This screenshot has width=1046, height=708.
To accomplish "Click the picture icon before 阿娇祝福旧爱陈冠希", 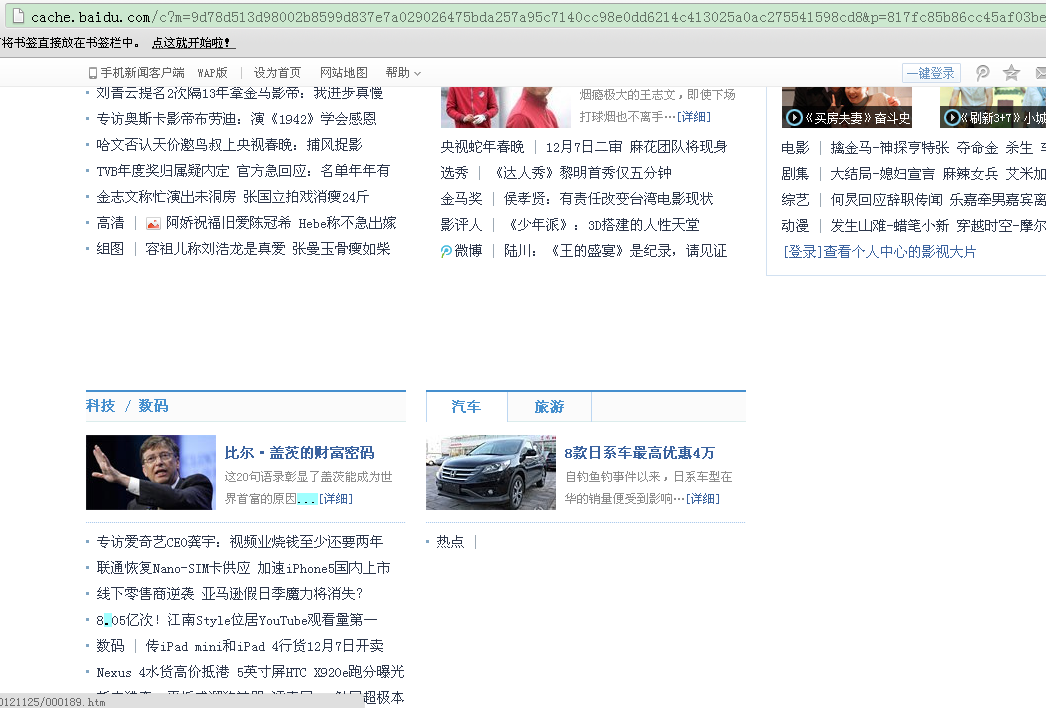I will click(x=153, y=223).
